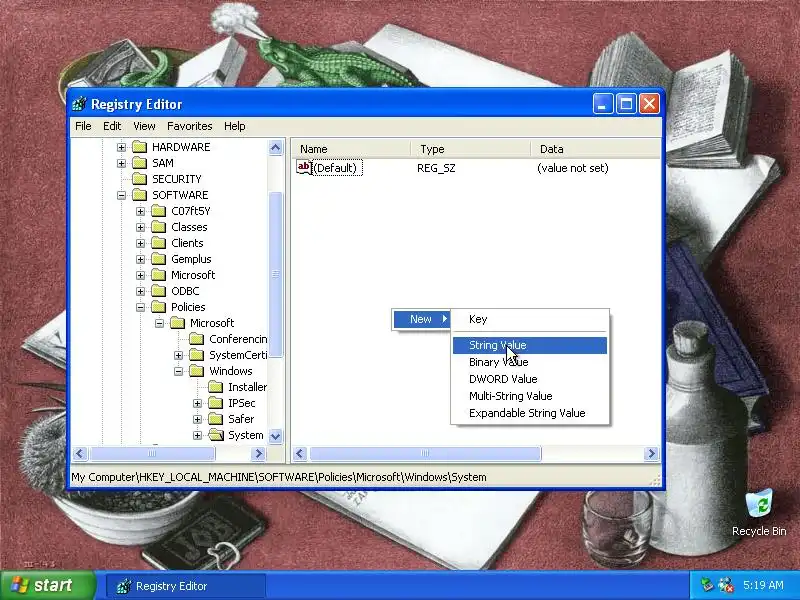
Task: Collapse the SOFTWARE key
Action: [121, 195]
